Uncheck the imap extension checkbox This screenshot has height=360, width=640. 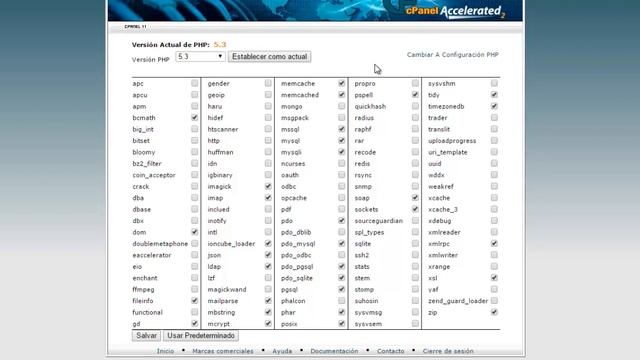point(268,198)
